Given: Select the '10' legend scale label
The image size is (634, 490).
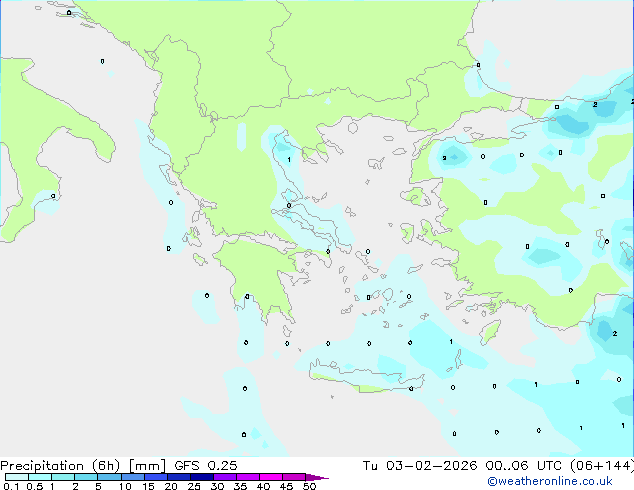Looking at the screenshot, I should pyautogui.click(x=125, y=486).
